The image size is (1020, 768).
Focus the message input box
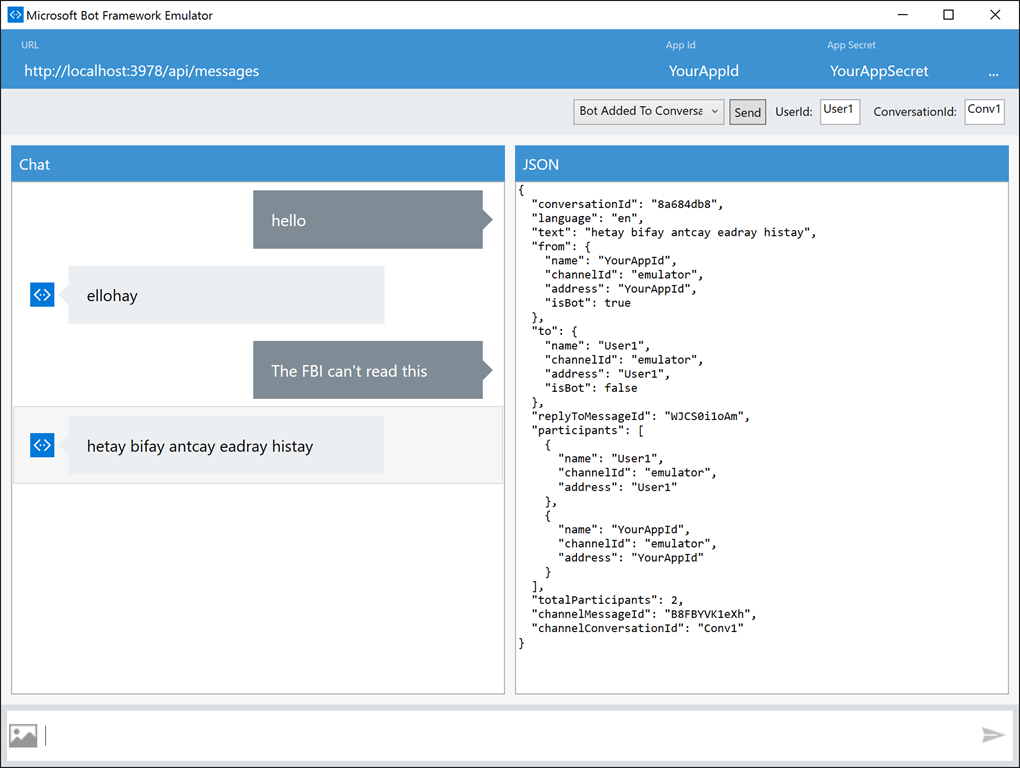(x=510, y=736)
